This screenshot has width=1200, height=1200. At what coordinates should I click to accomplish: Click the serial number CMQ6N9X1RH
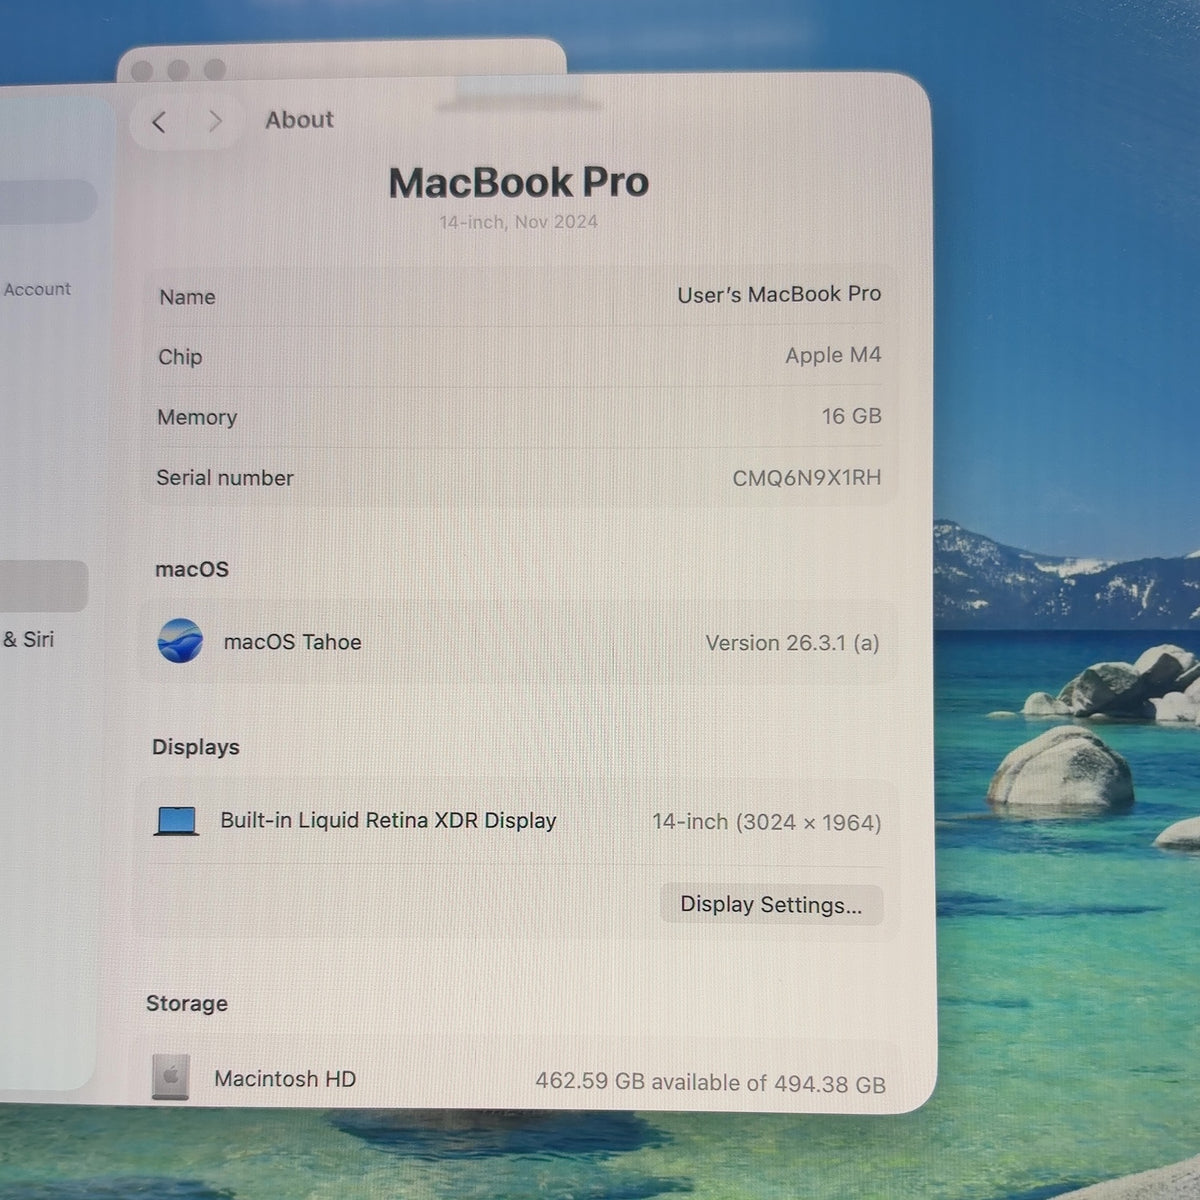point(807,478)
